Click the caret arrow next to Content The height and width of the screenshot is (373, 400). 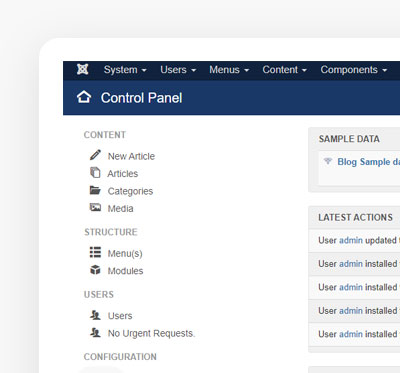pyautogui.click(x=304, y=71)
